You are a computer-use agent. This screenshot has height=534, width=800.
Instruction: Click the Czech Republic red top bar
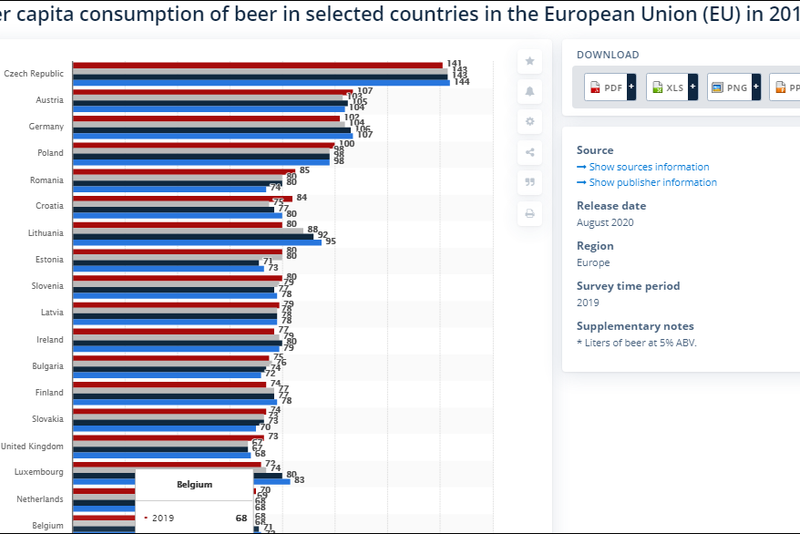point(258,65)
